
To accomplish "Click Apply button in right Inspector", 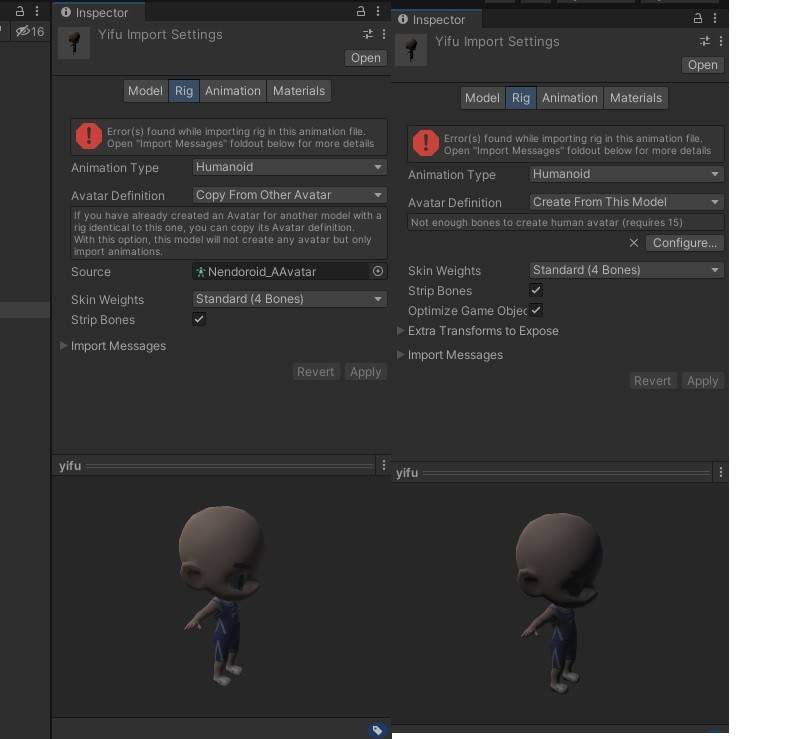I will 703,381.
